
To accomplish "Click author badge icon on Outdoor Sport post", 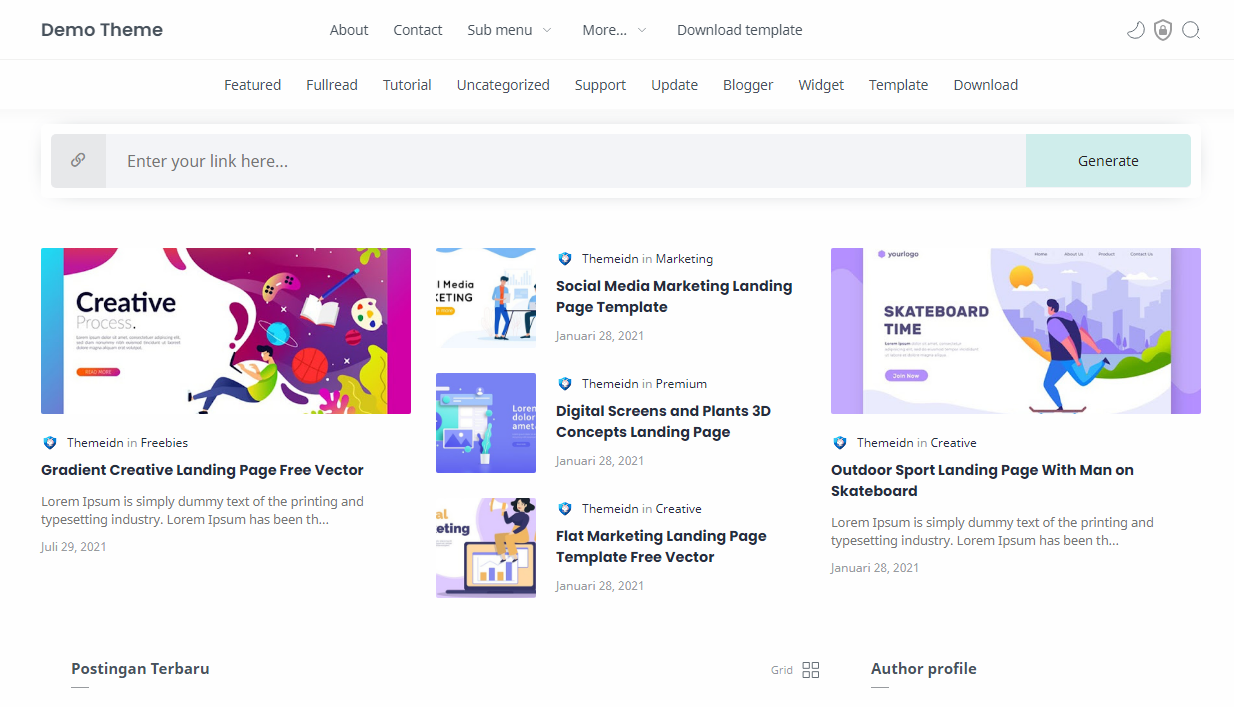I will (840, 442).
